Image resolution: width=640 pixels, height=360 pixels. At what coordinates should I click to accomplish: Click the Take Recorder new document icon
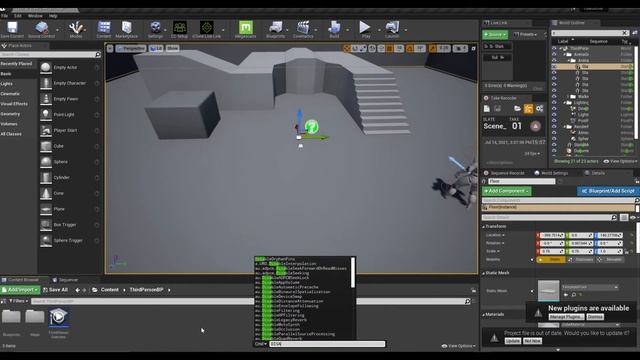pos(487,109)
